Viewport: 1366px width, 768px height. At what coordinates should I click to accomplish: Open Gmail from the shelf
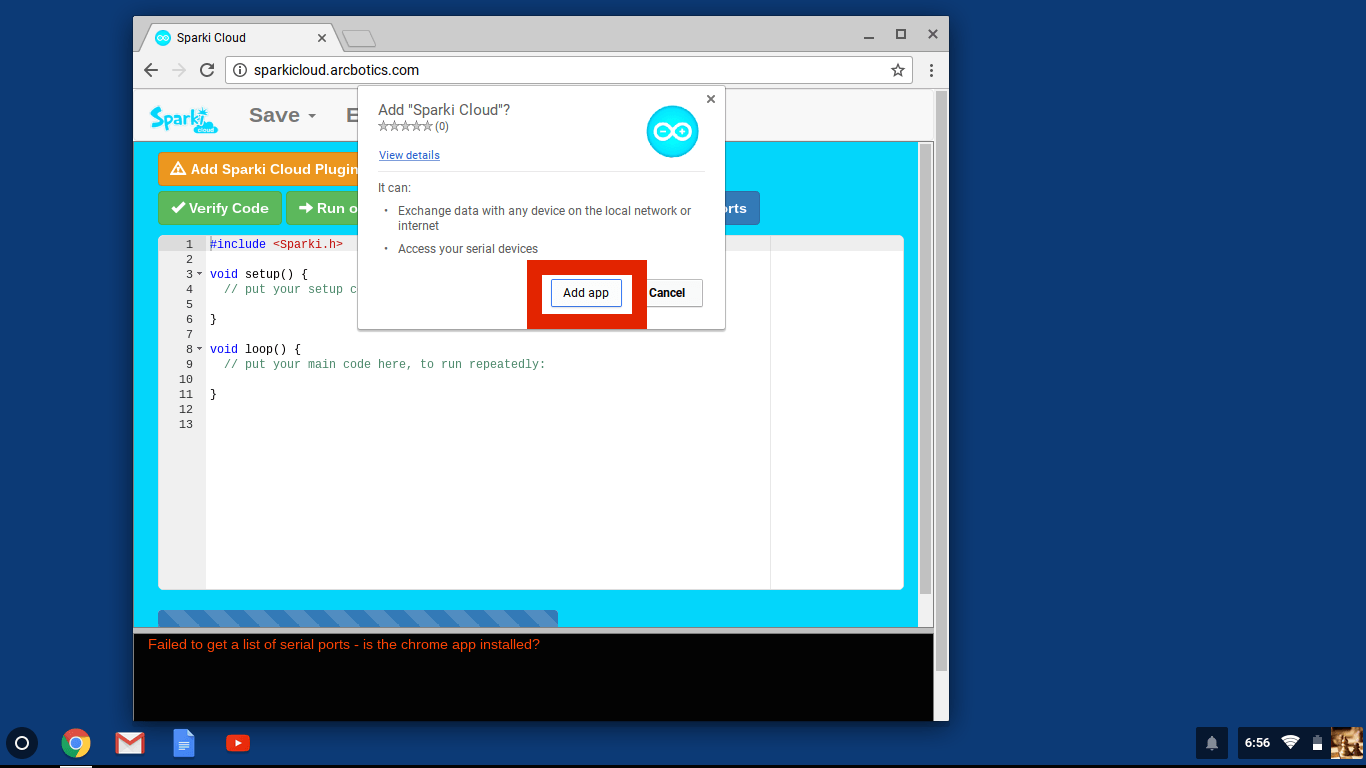(x=130, y=743)
